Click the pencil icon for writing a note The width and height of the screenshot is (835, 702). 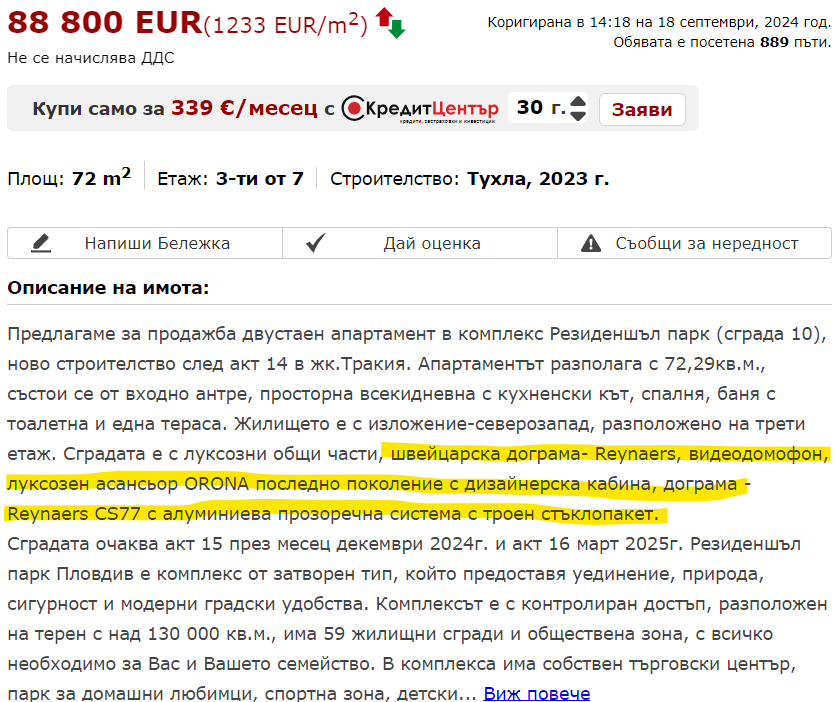40,243
